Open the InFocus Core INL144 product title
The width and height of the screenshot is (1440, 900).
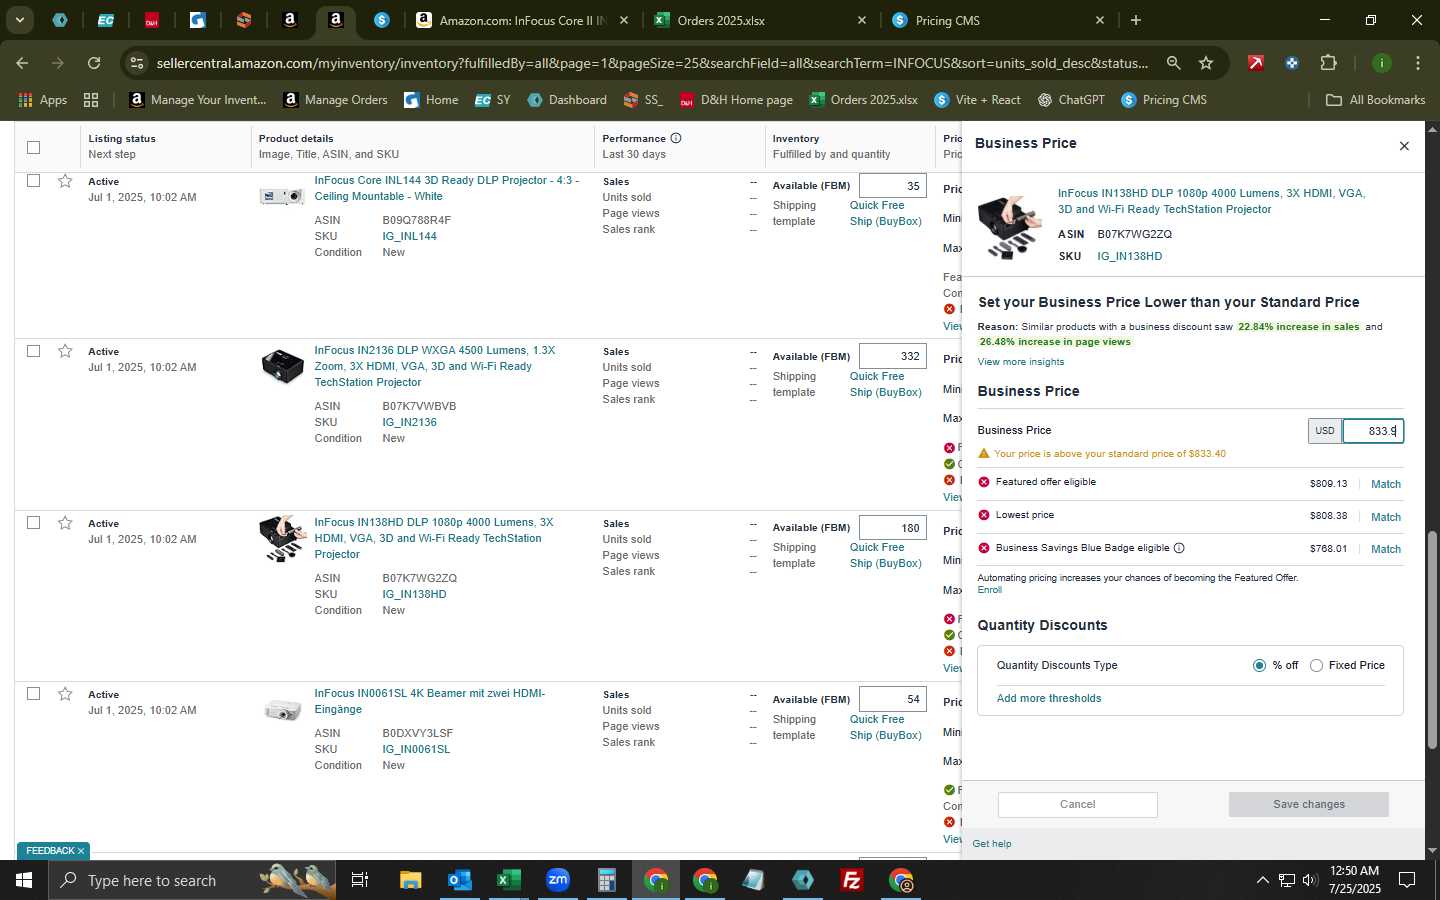pos(446,188)
